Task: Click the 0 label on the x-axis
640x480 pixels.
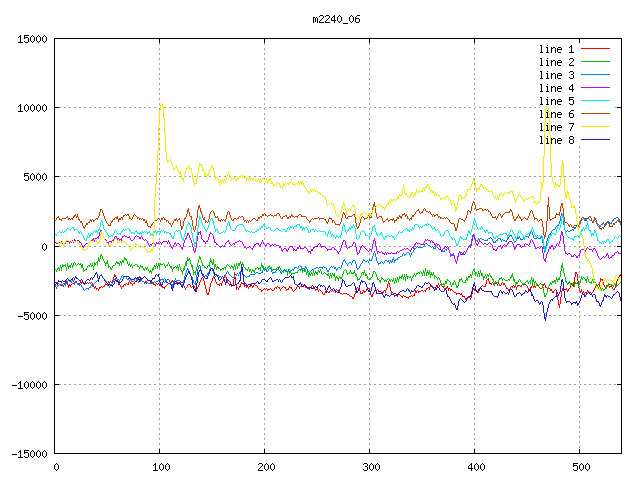Action: pos(56,467)
